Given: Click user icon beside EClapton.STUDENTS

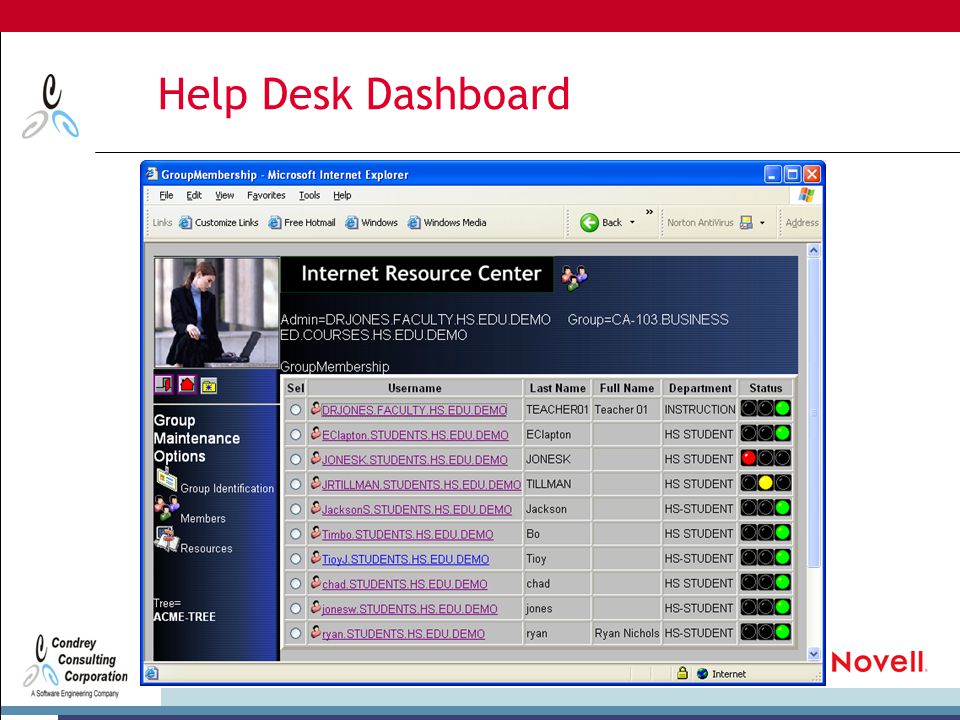Looking at the screenshot, I should (315, 433).
